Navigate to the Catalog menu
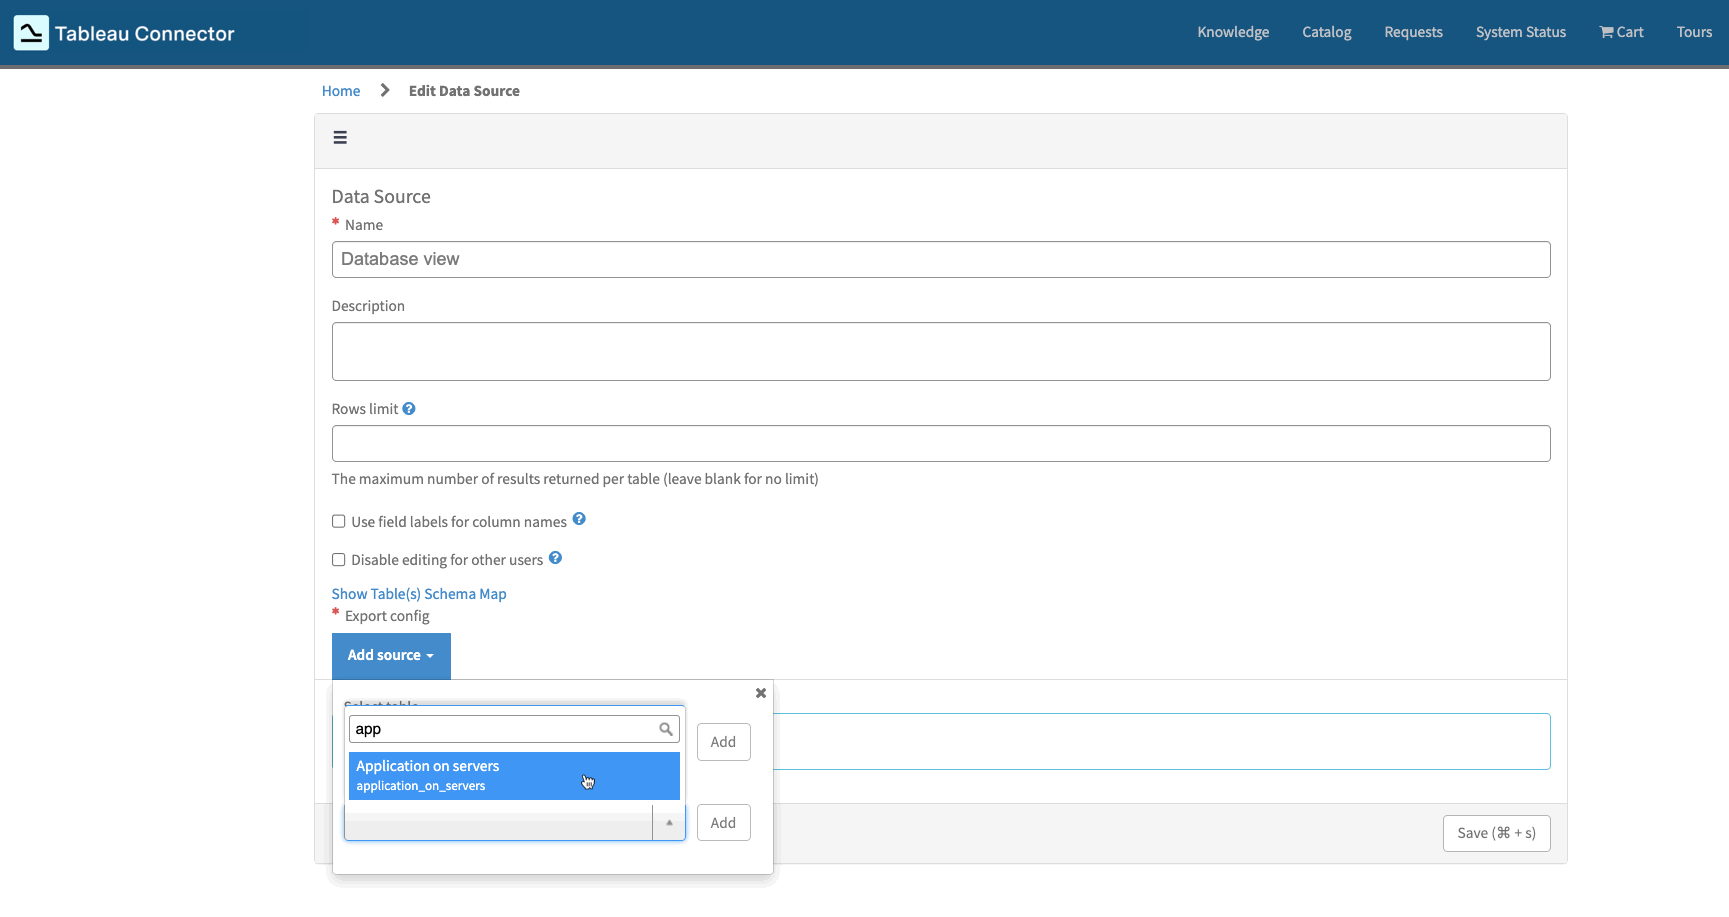The height and width of the screenshot is (917, 1729). [1326, 32]
